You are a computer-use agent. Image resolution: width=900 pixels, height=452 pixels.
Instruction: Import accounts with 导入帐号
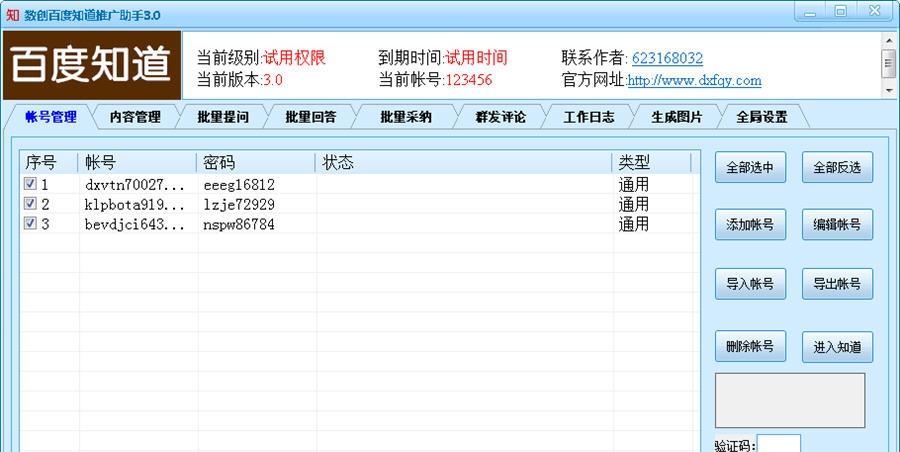[750, 284]
